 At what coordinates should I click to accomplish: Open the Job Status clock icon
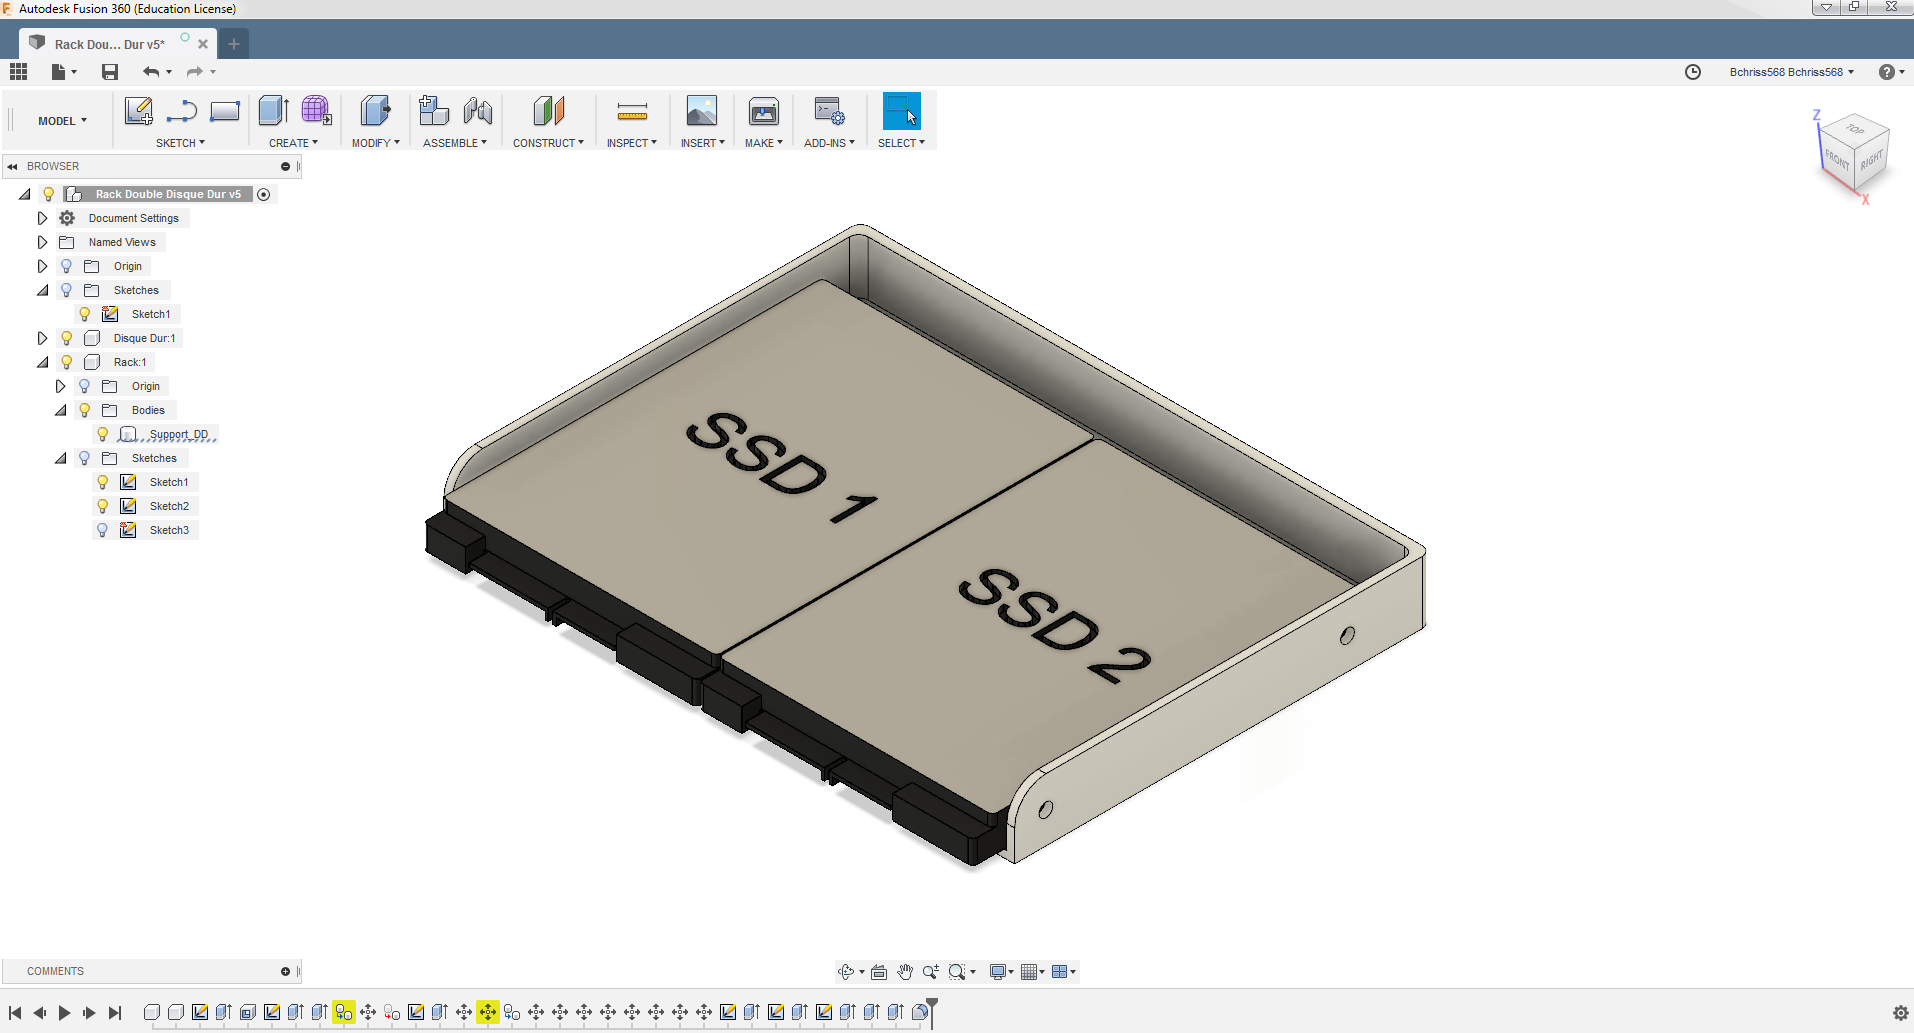coord(1693,72)
